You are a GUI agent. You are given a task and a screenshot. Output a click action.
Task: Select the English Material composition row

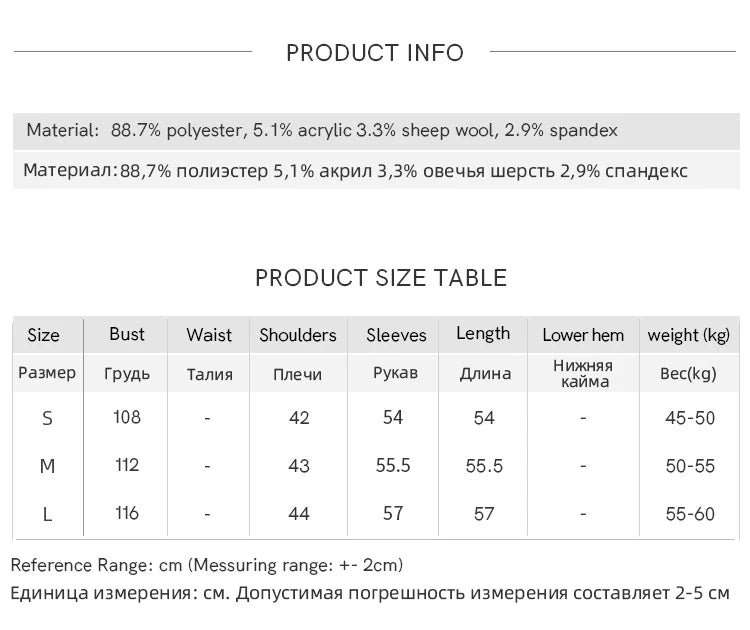coord(376,131)
